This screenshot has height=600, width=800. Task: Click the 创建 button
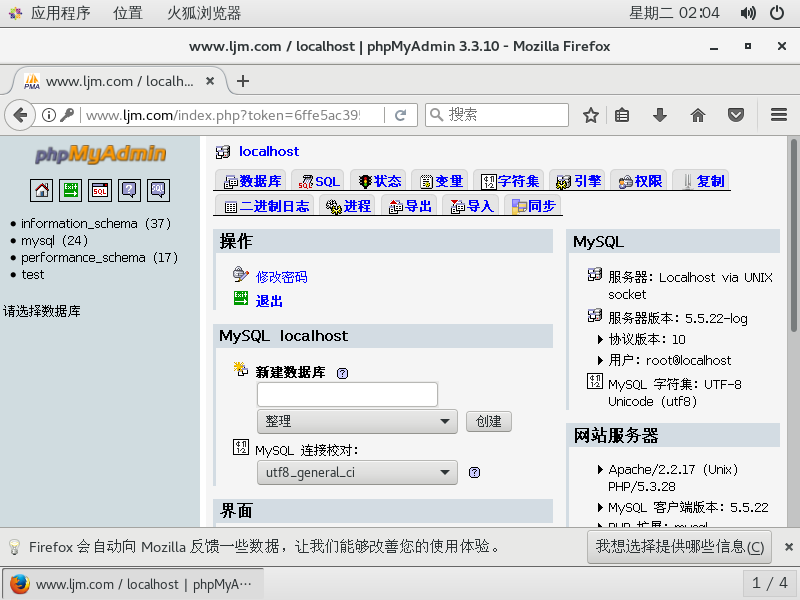[x=488, y=421]
